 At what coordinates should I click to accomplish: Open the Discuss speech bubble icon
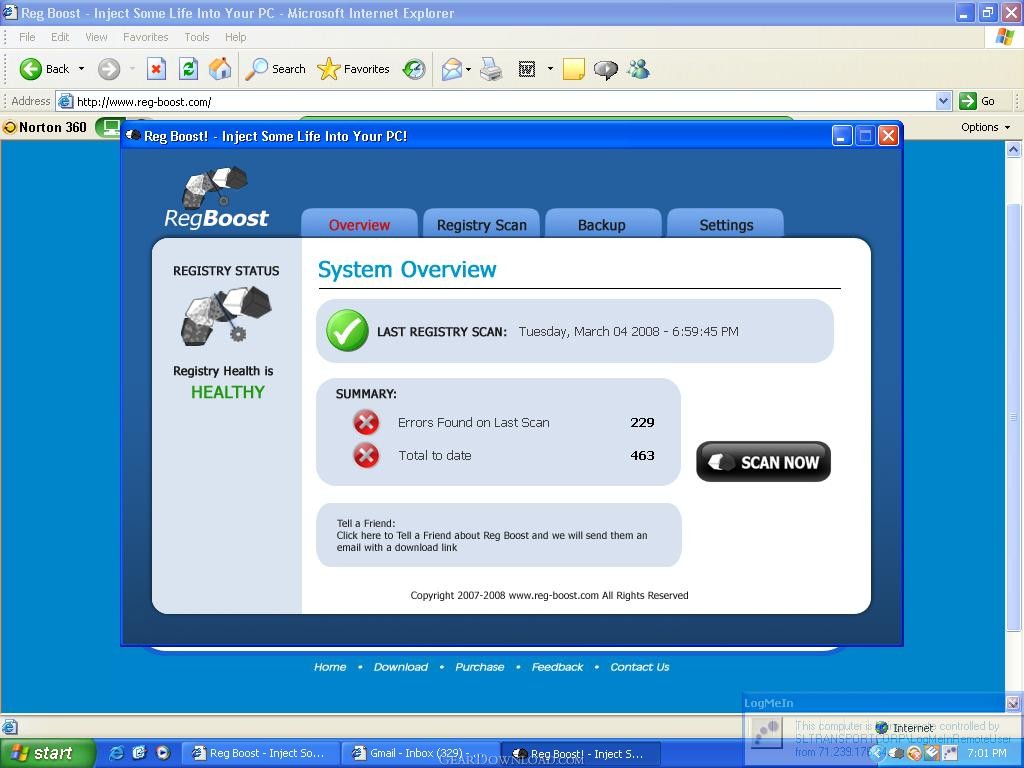pyautogui.click(x=605, y=69)
